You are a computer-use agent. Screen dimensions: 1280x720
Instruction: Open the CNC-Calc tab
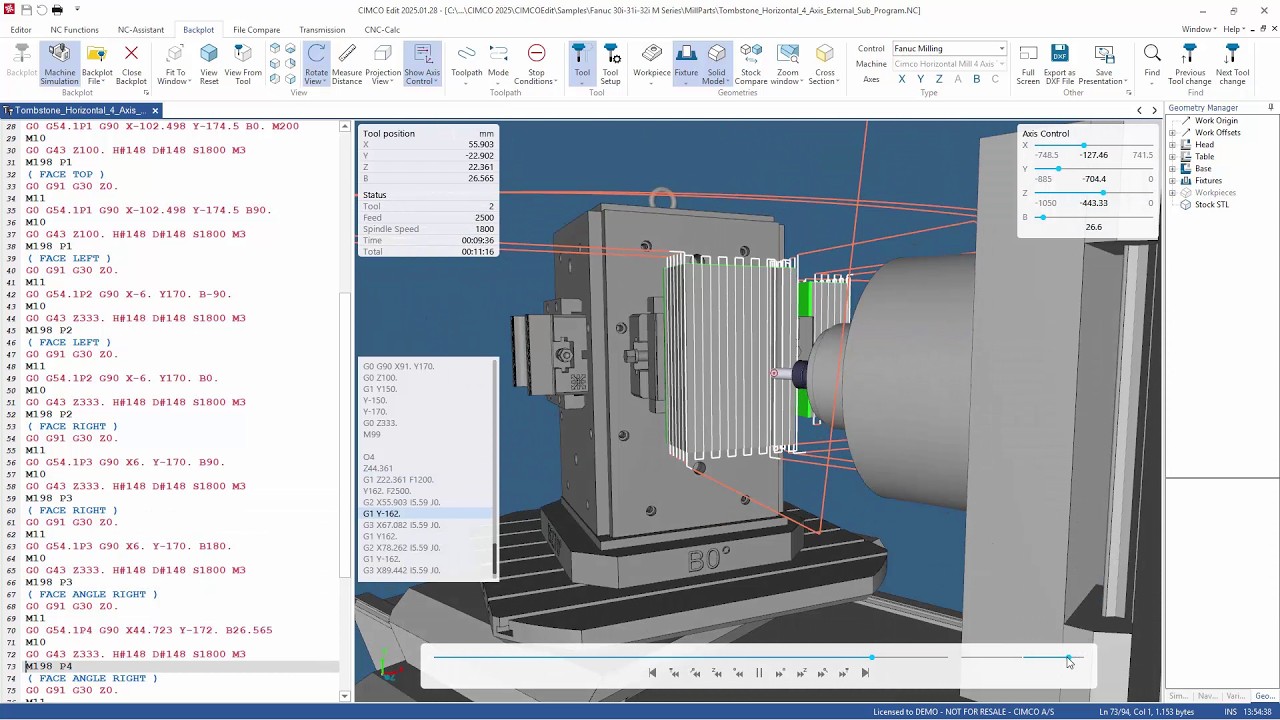coord(382,30)
